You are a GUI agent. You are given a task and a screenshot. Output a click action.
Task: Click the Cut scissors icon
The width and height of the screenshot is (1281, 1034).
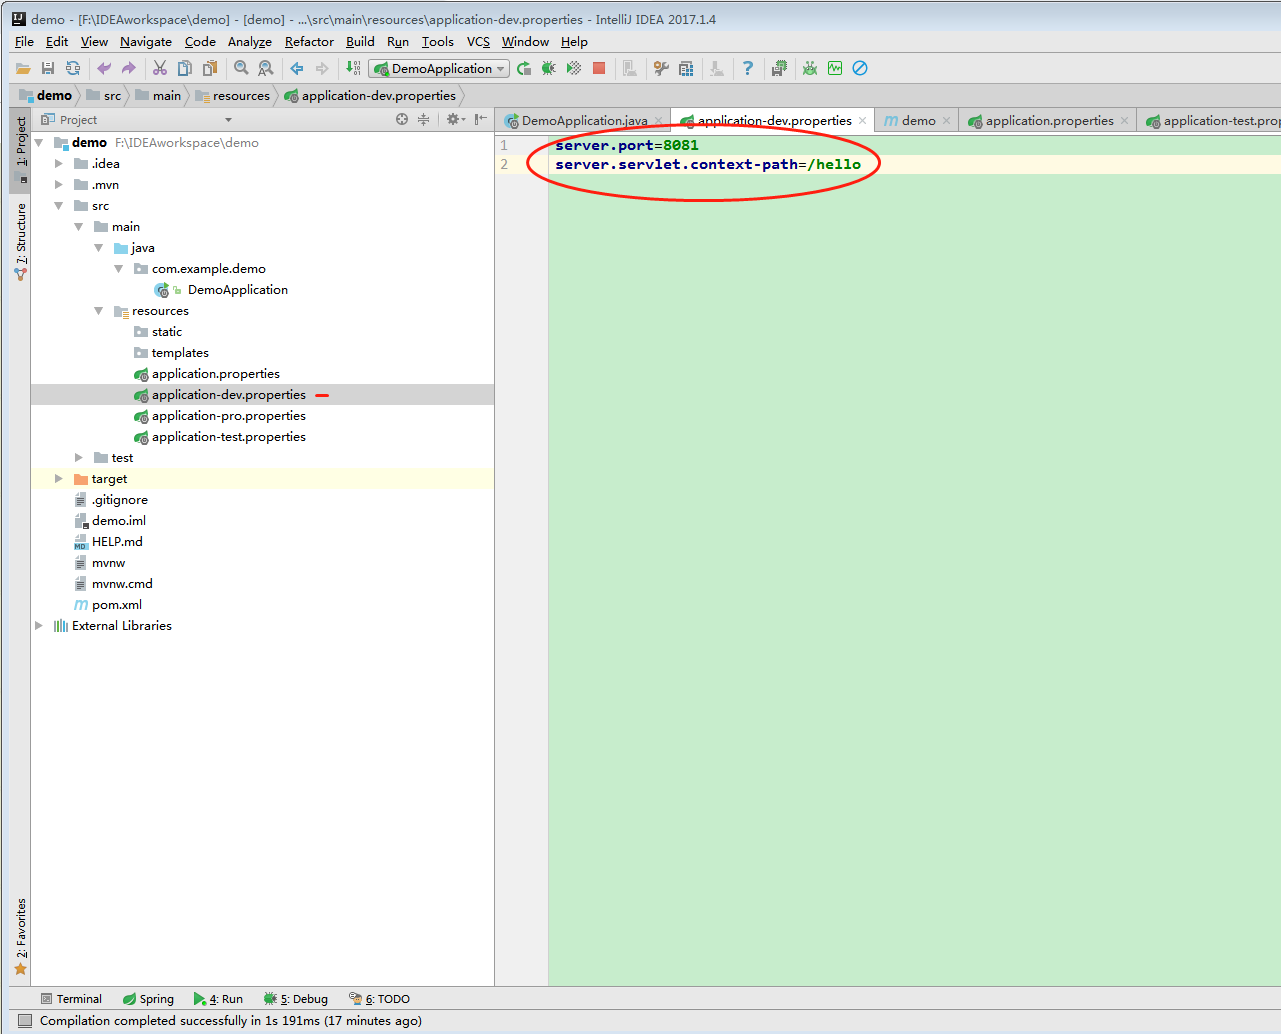[x=160, y=69]
